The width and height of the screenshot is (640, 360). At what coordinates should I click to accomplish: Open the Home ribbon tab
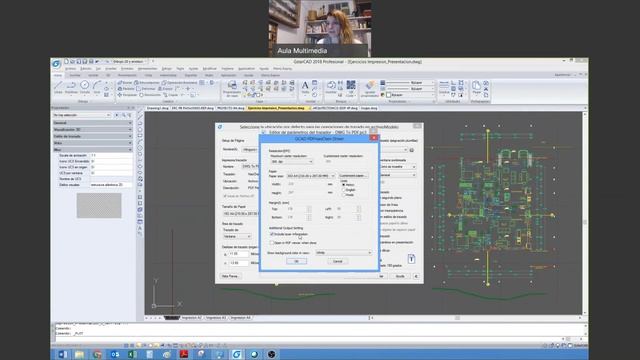pos(58,75)
